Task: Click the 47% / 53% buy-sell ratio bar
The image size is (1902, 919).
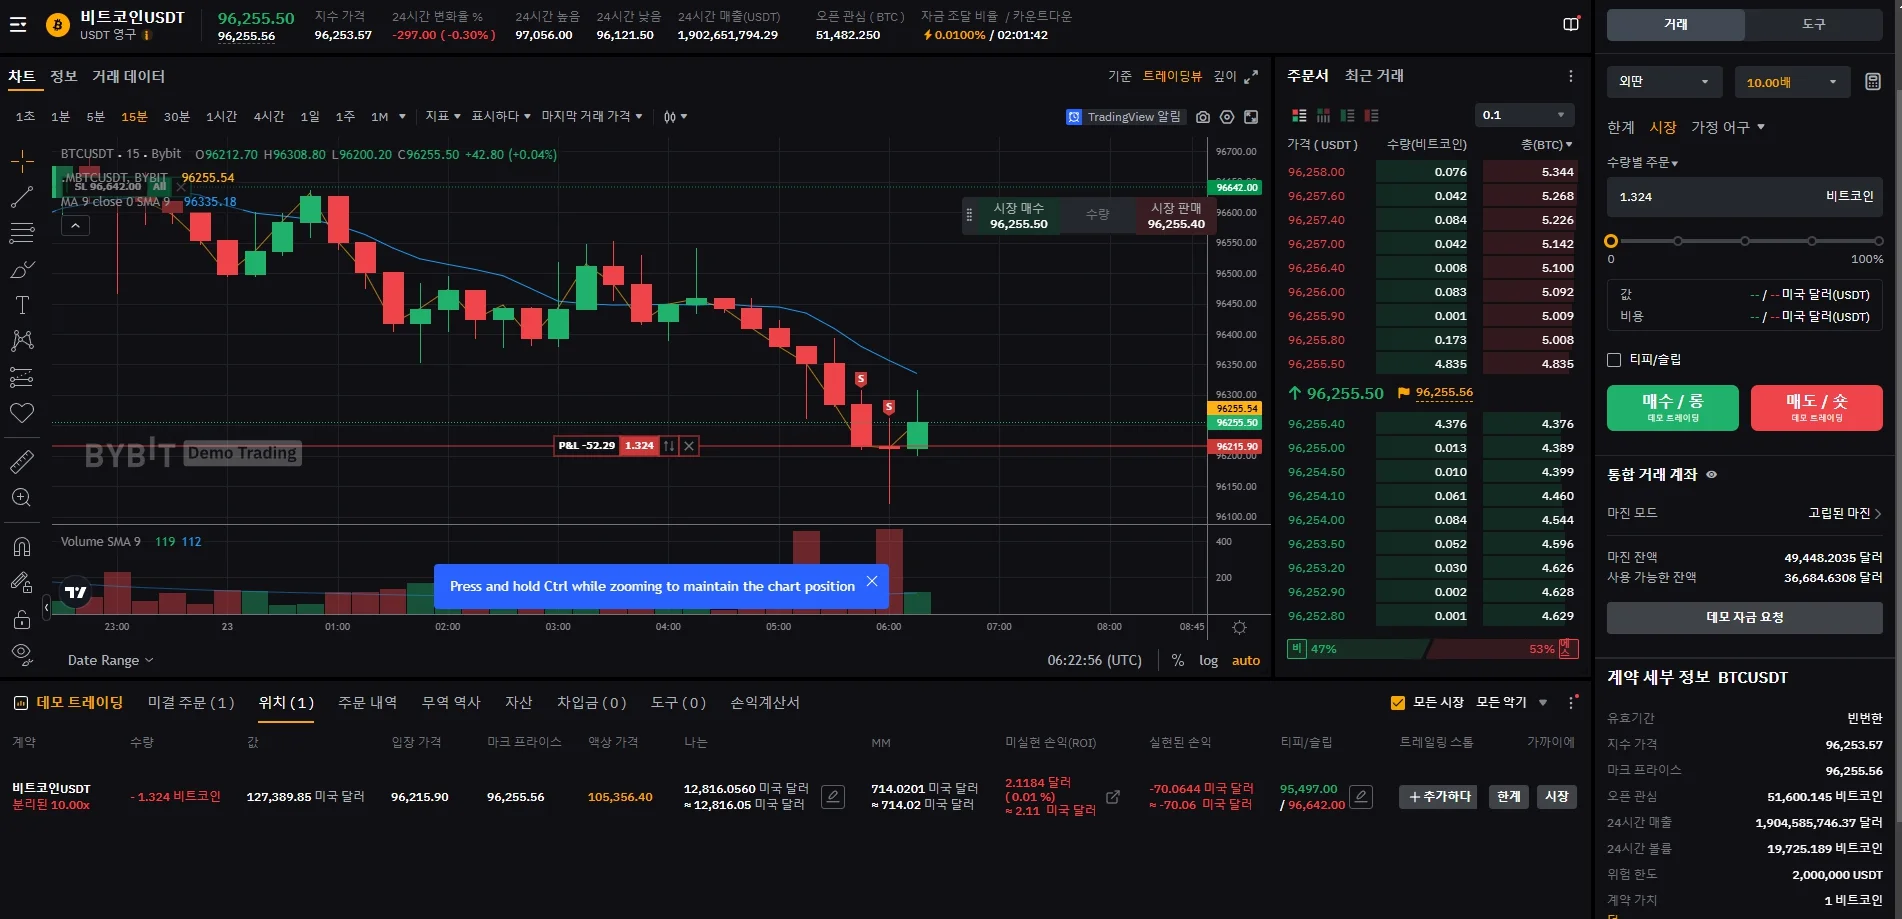Action: [x=1432, y=649]
